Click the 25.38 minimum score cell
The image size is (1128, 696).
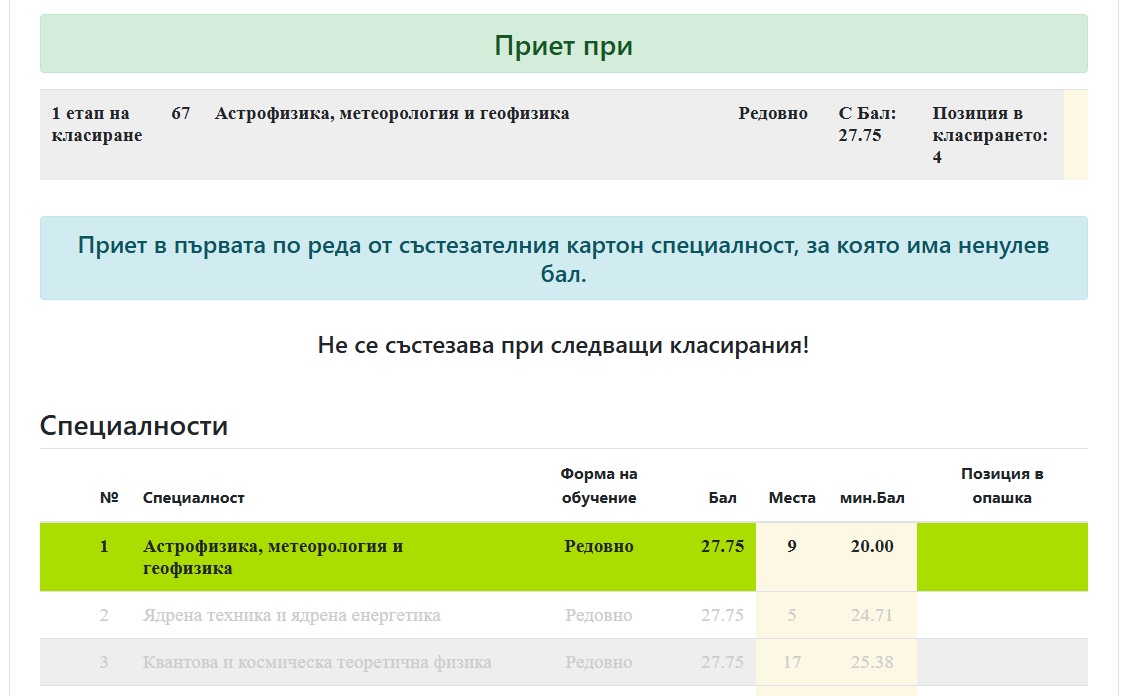pos(871,662)
